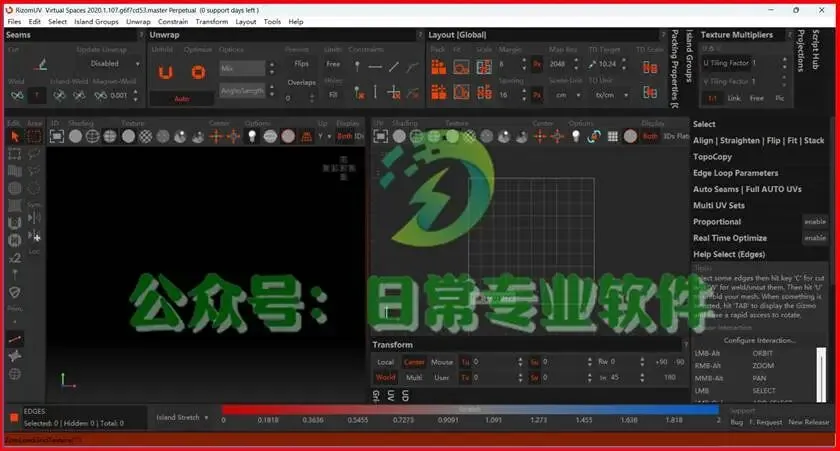The image size is (840, 451).
Task: Click the Island Stretch color gradient bar
Action: (x=470, y=410)
